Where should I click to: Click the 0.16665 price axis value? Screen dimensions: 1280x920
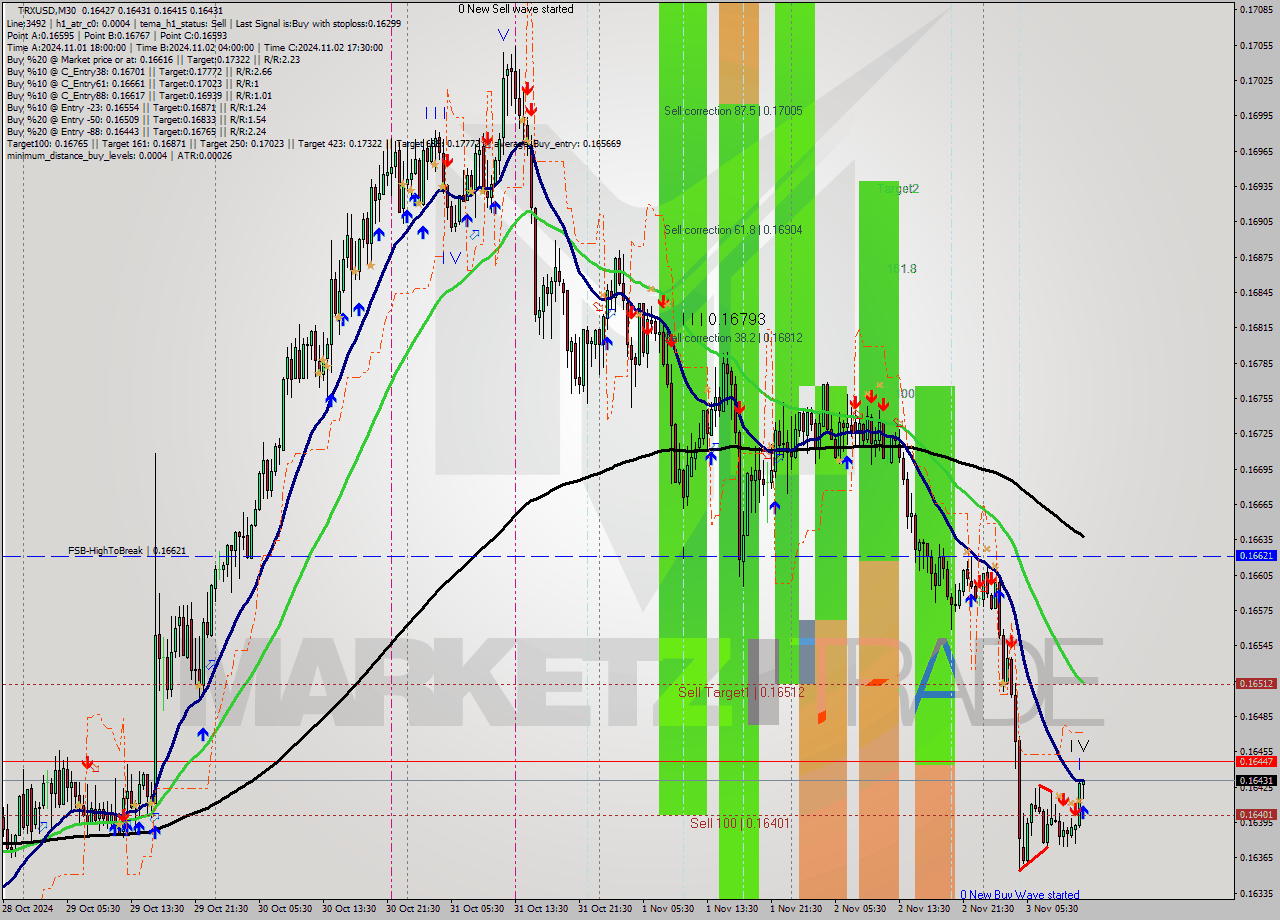[x=1256, y=504]
